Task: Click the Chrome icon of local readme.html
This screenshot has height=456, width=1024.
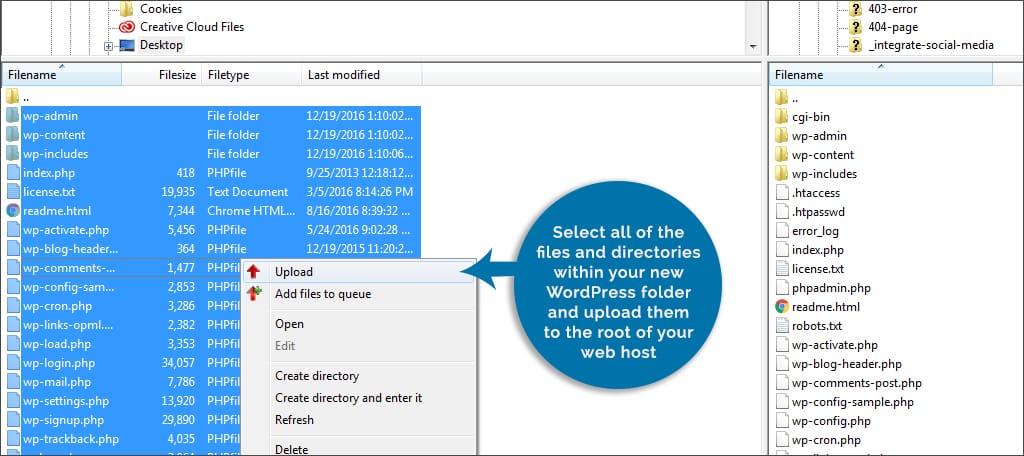Action: pyautogui.click(x=13, y=210)
